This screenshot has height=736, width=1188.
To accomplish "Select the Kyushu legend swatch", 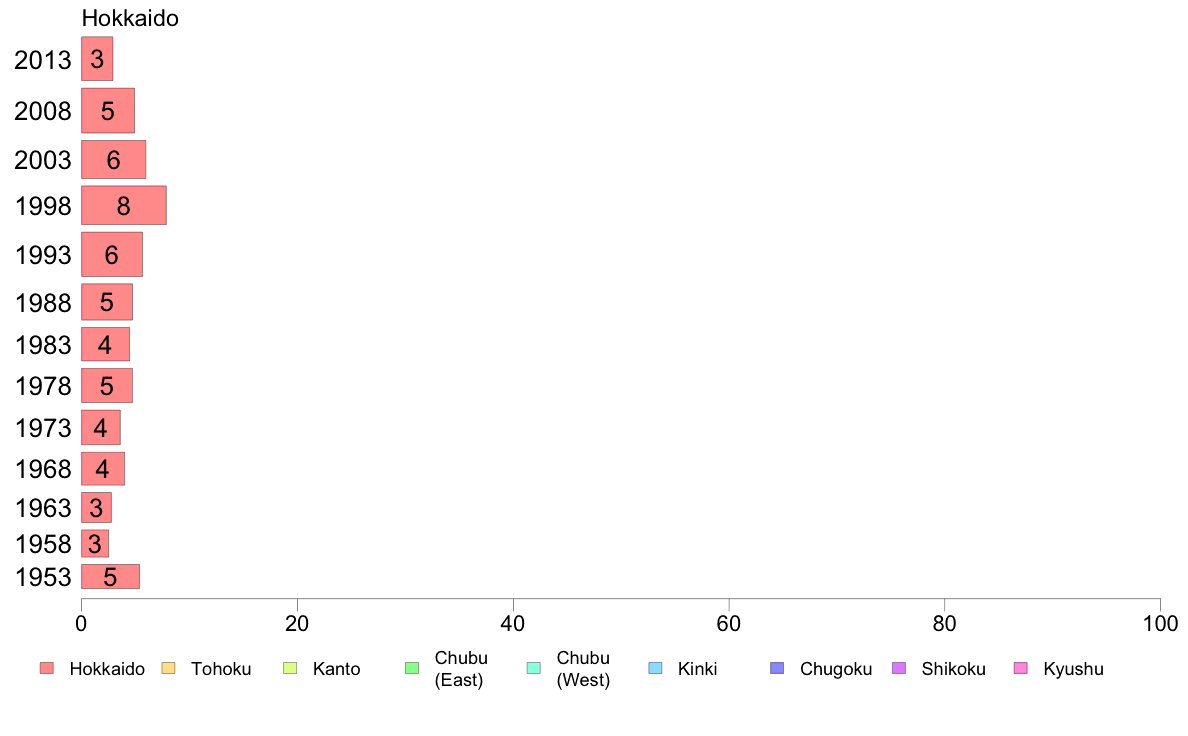I will (1021, 668).
